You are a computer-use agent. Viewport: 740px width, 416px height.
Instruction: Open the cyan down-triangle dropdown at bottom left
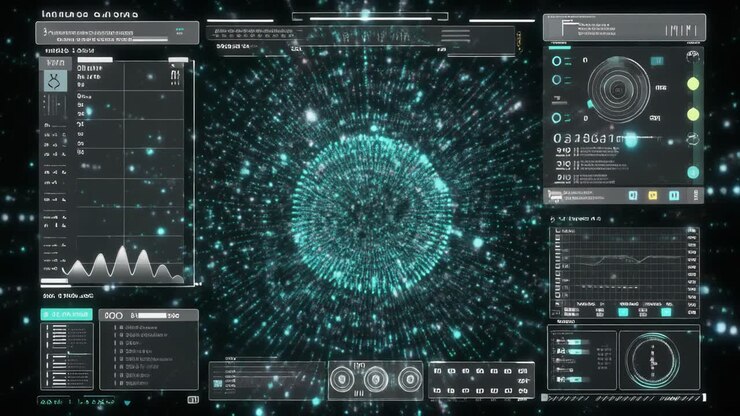tap(127, 403)
